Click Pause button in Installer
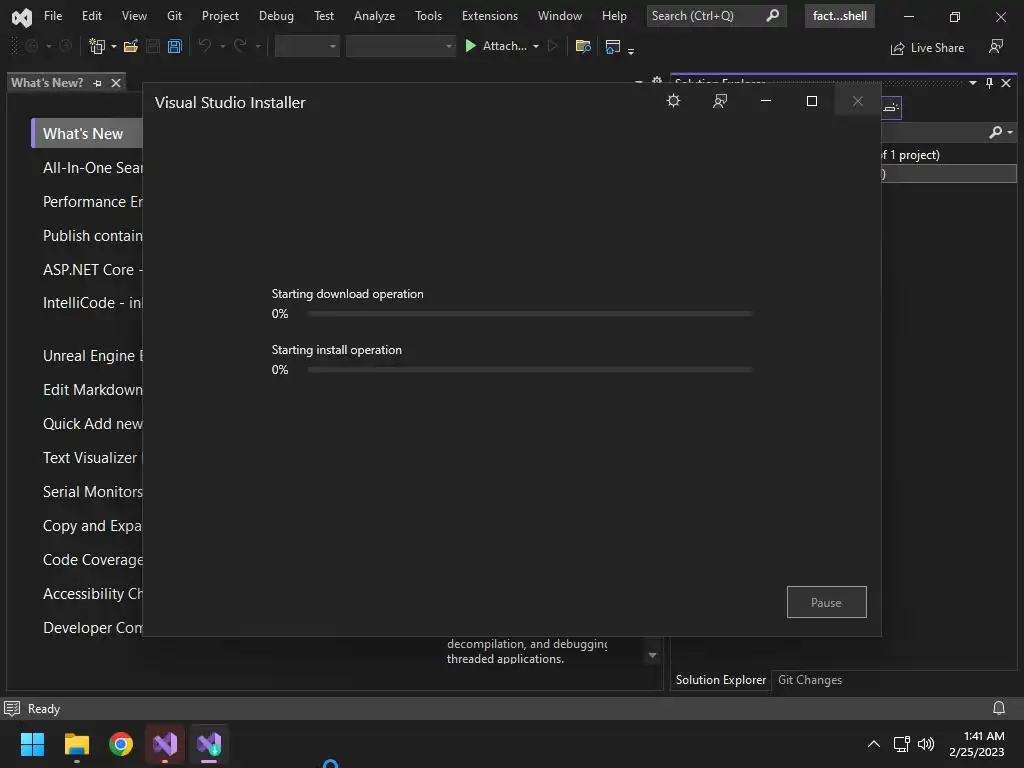This screenshot has height=768, width=1024. pos(826,602)
